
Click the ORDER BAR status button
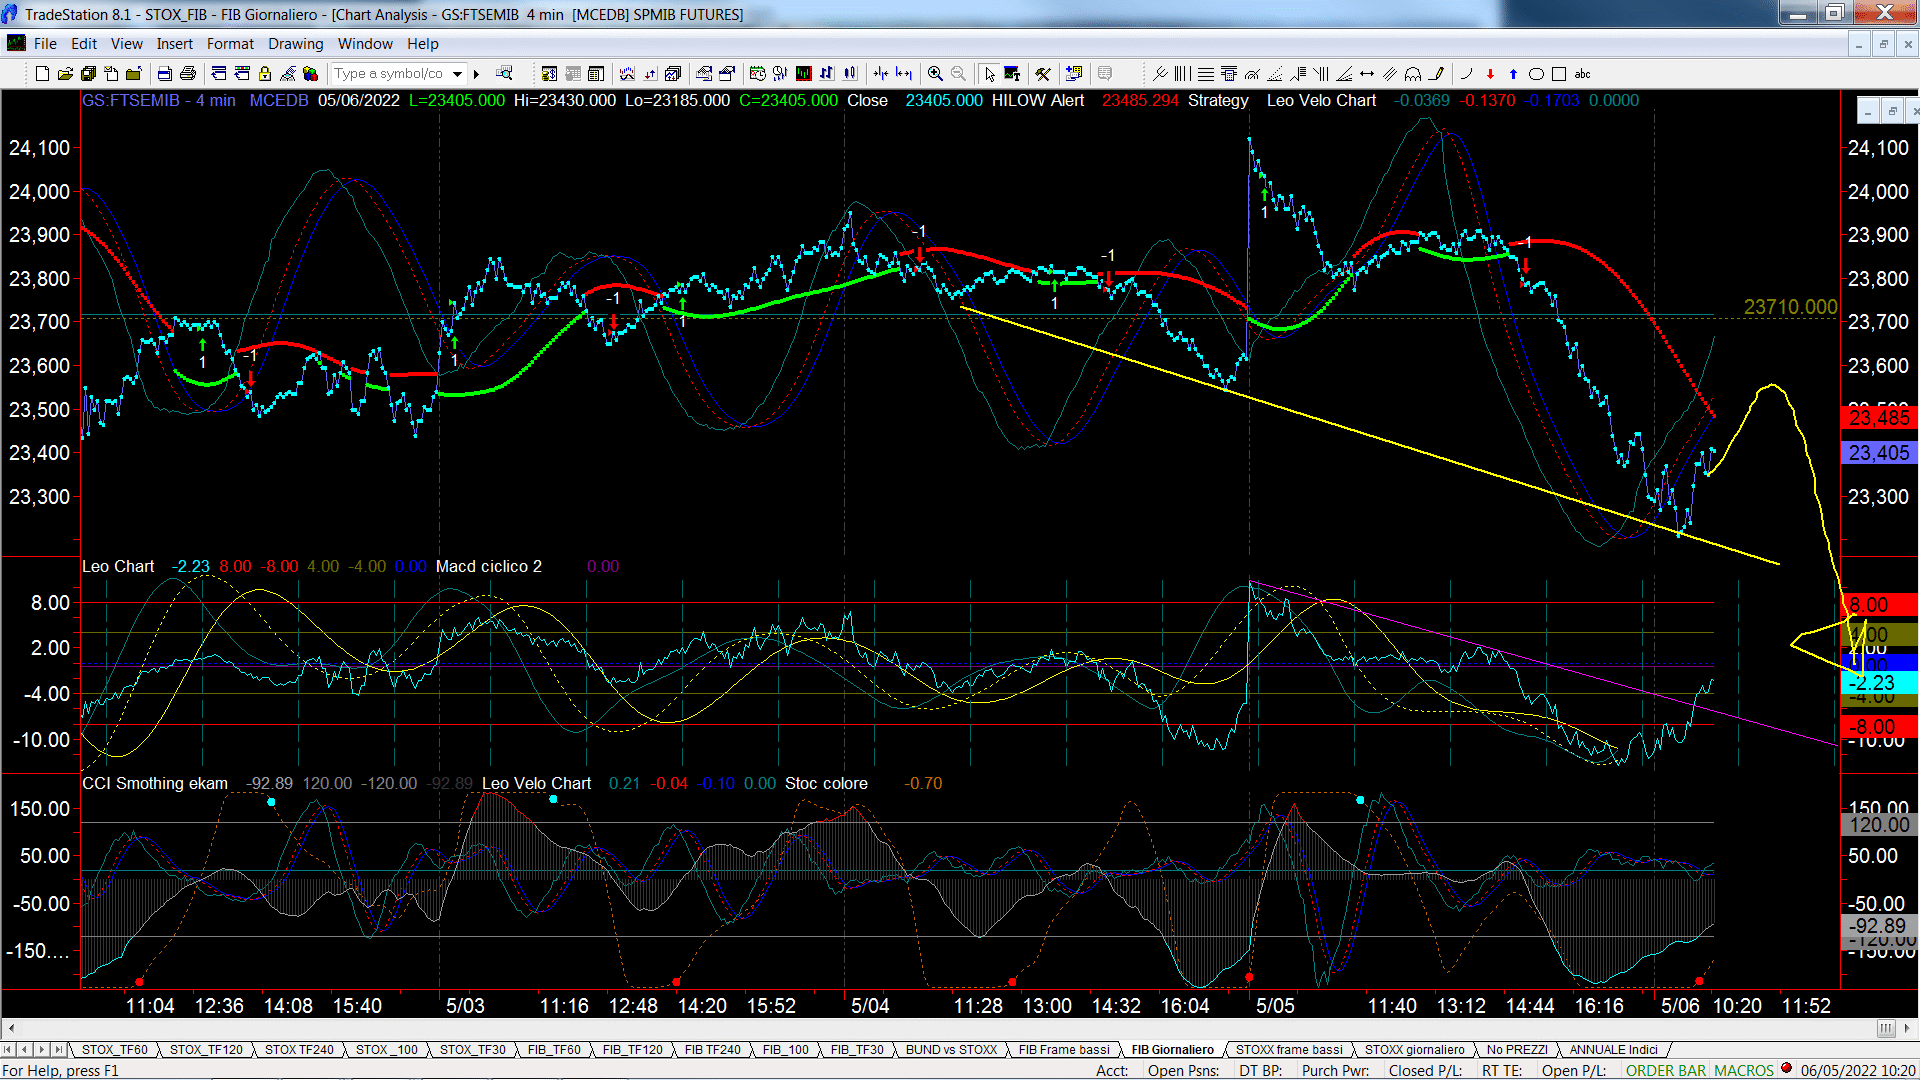[x=1665, y=1070]
